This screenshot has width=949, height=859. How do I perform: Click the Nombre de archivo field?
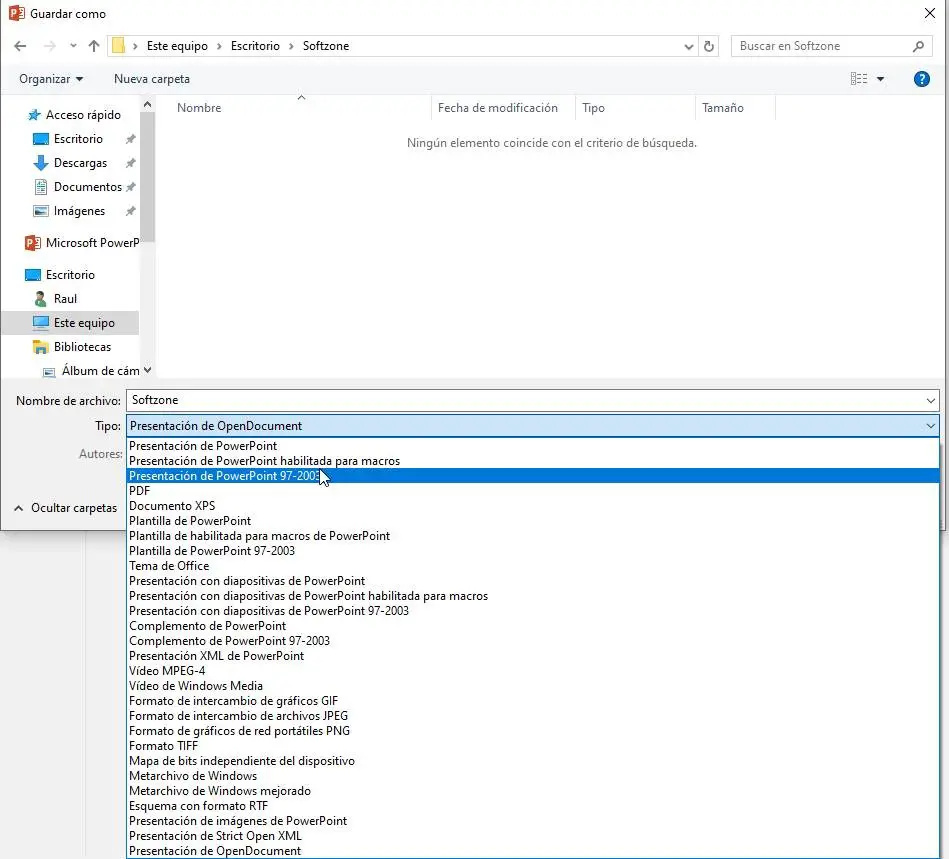[x=525, y=400]
